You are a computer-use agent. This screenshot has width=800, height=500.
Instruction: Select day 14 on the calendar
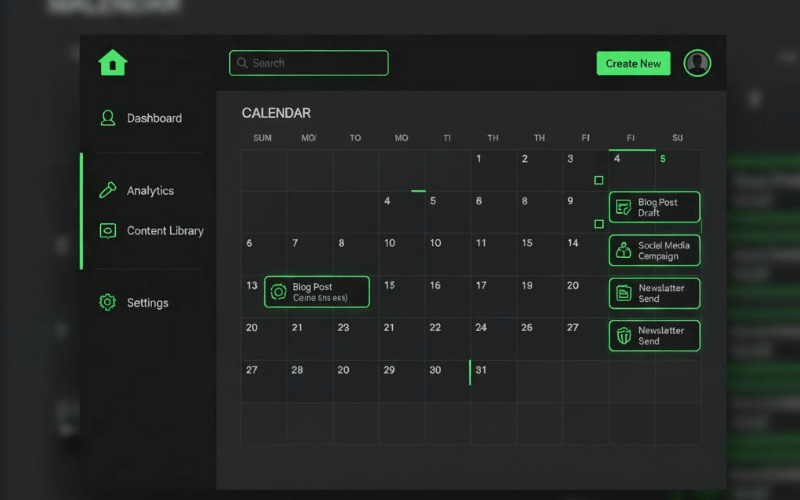pos(573,243)
